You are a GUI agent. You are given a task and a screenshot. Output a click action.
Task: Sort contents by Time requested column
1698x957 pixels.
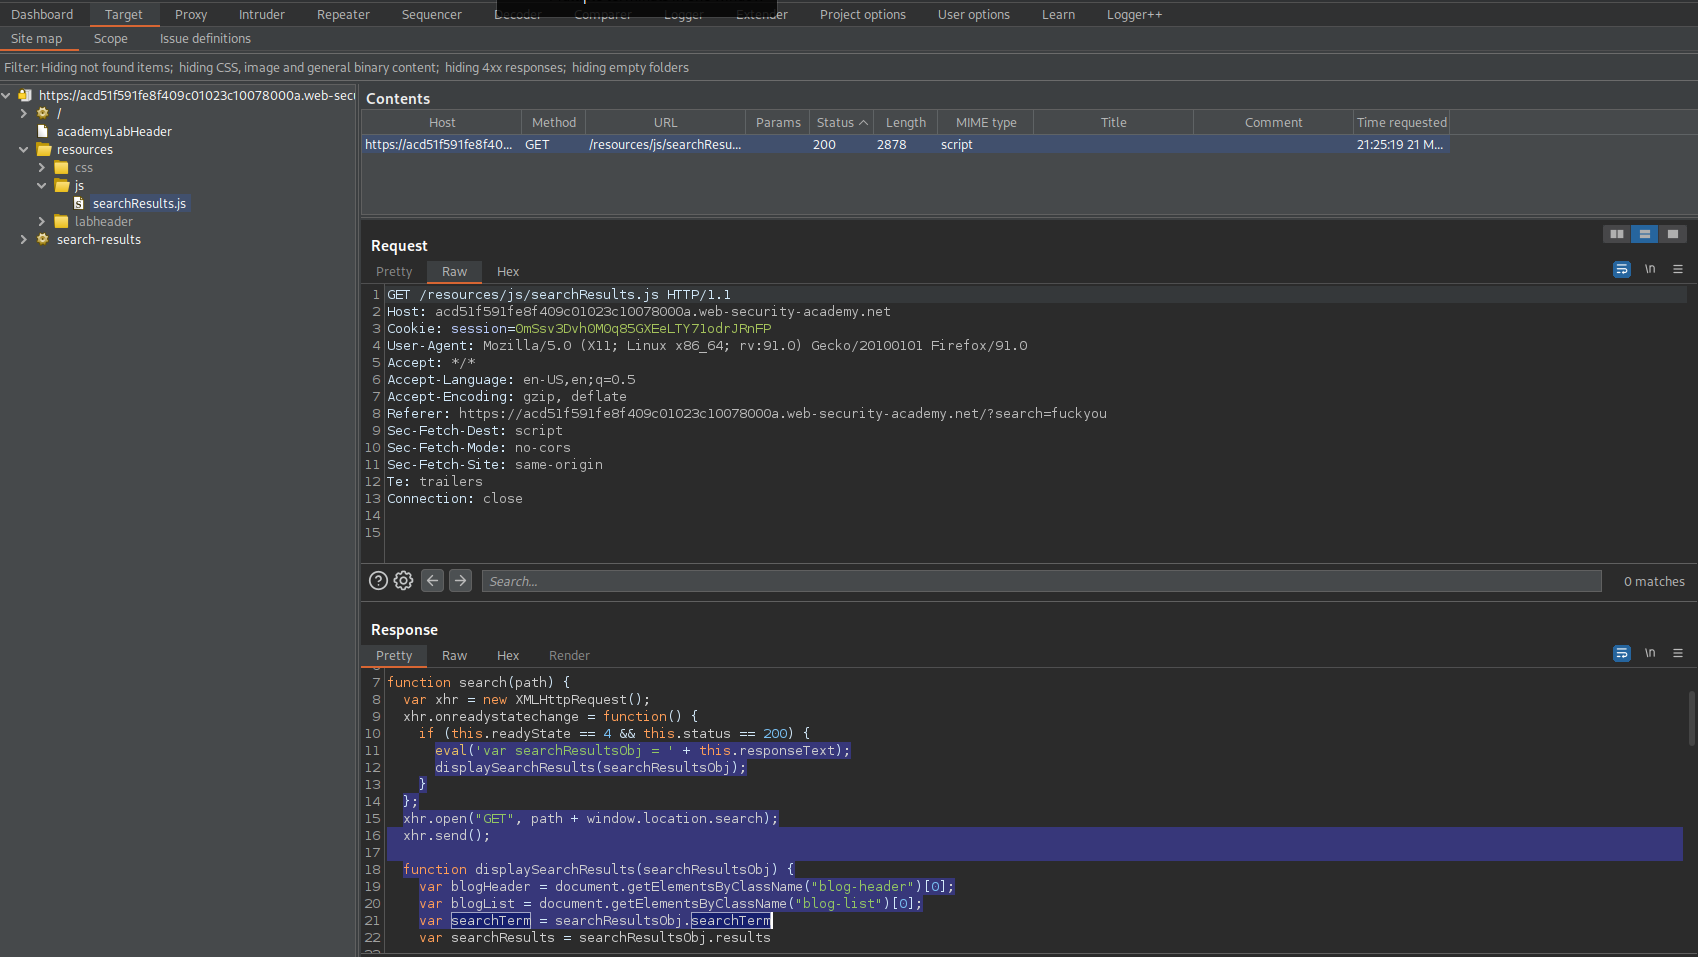tap(1402, 123)
